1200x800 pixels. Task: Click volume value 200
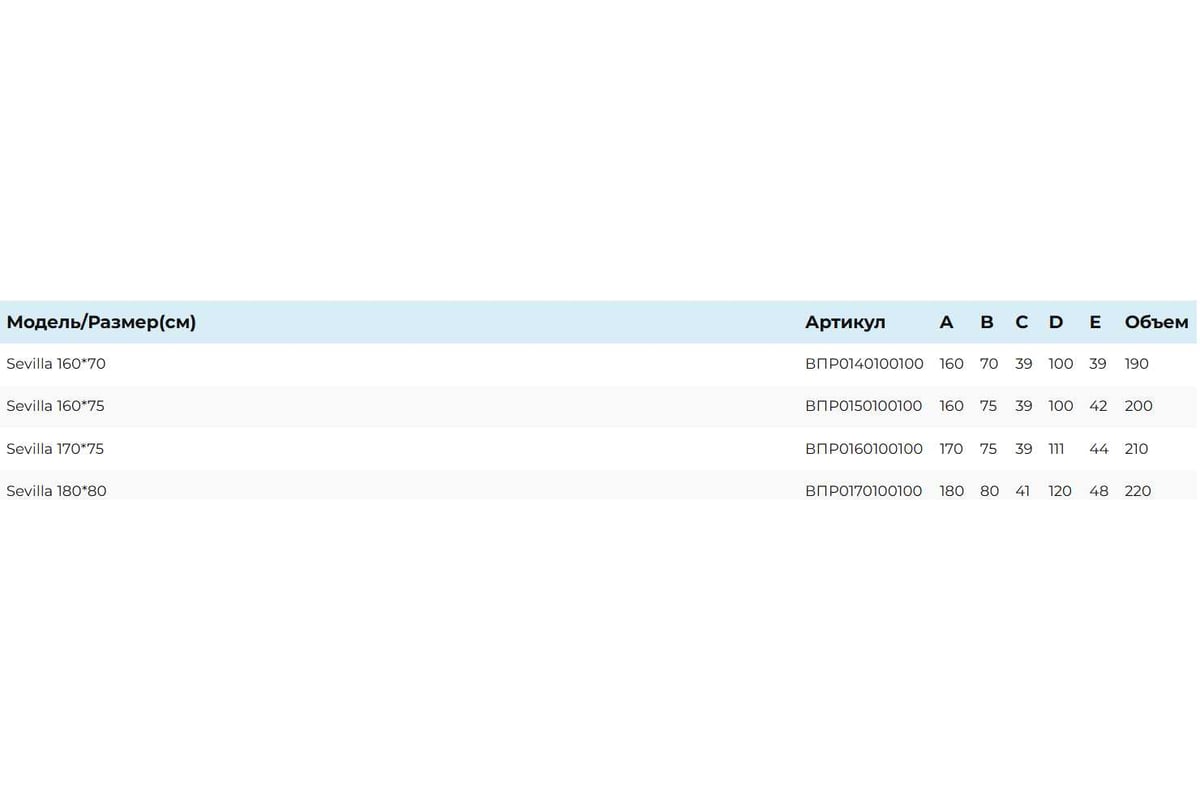pos(1139,406)
